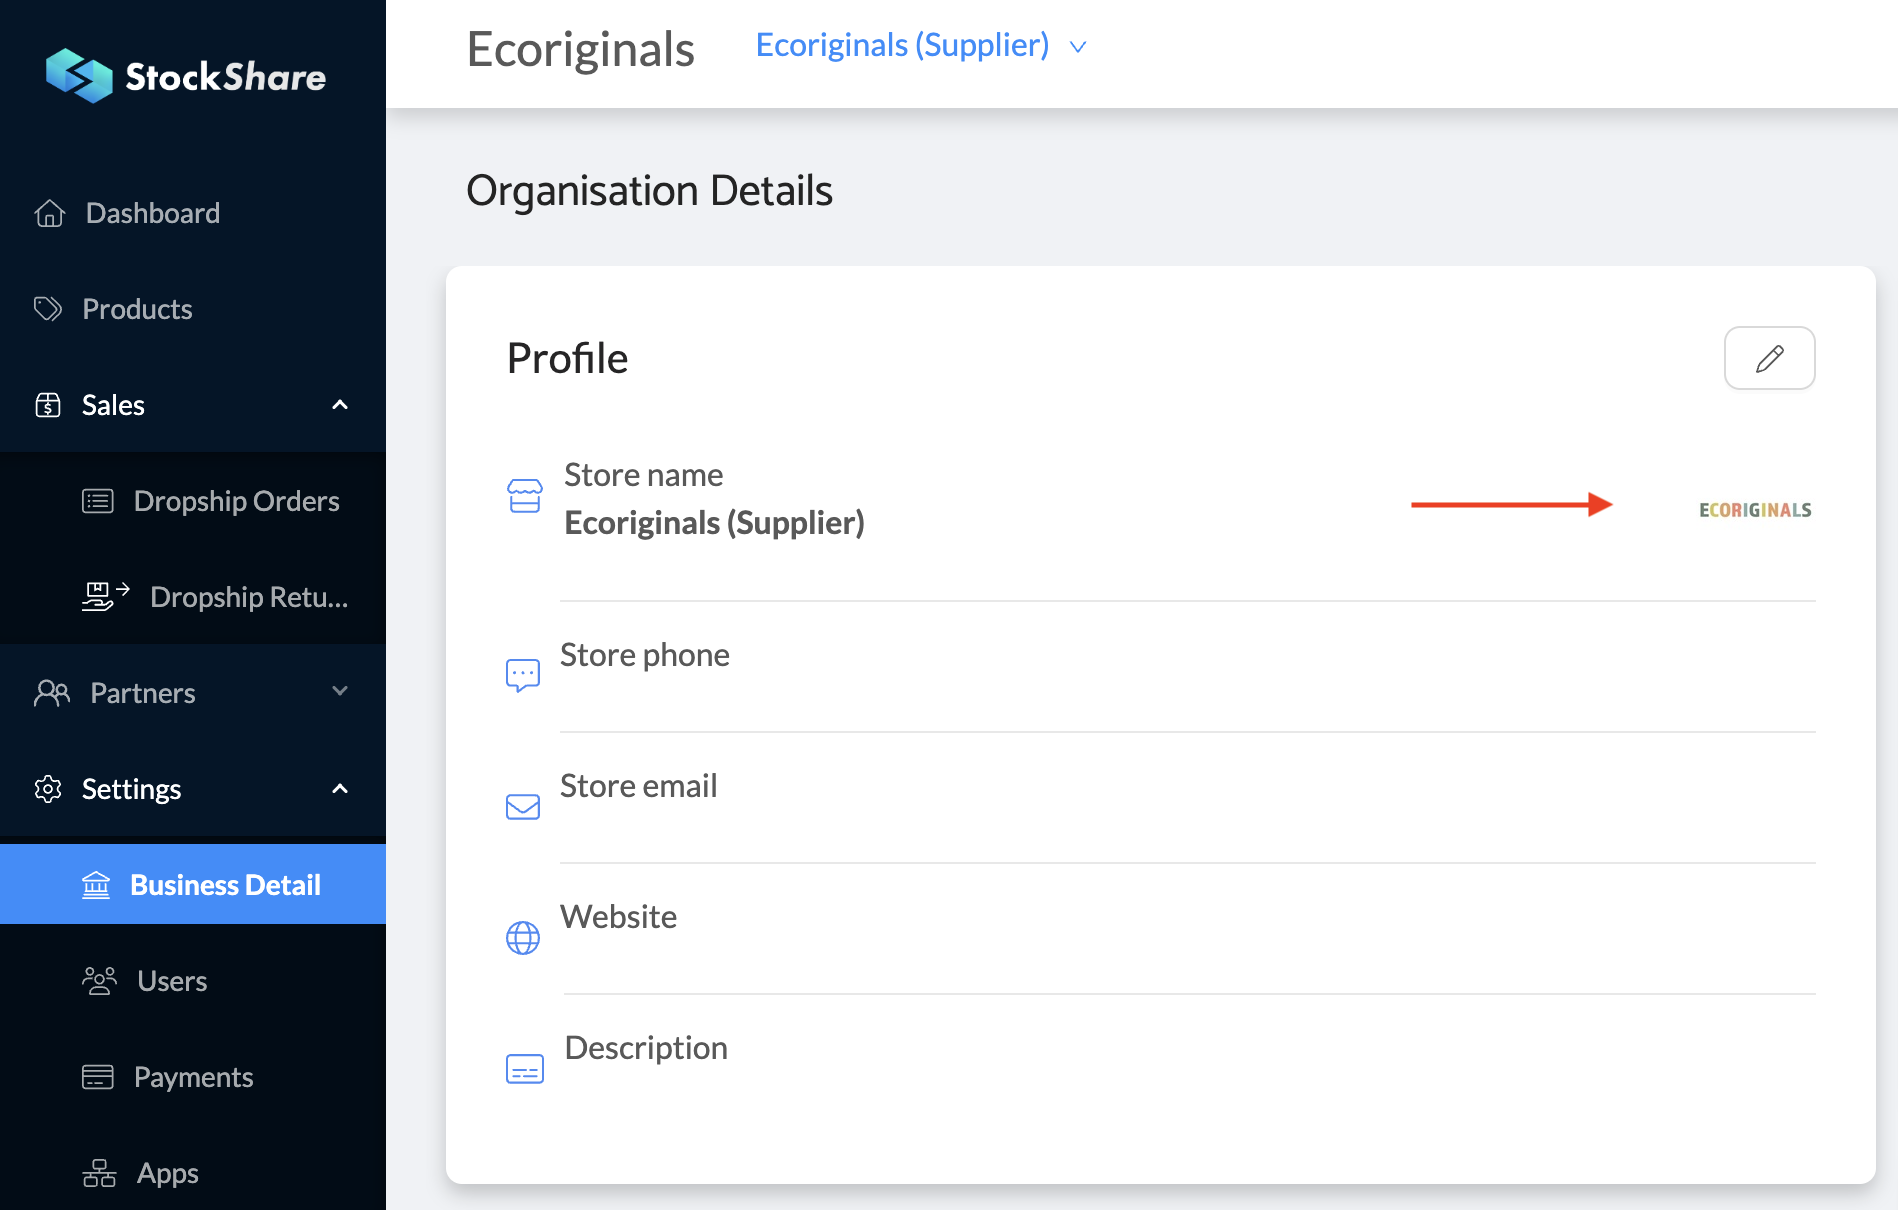Click the Dropship Returns icon
The height and width of the screenshot is (1210, 1898).
106,596
